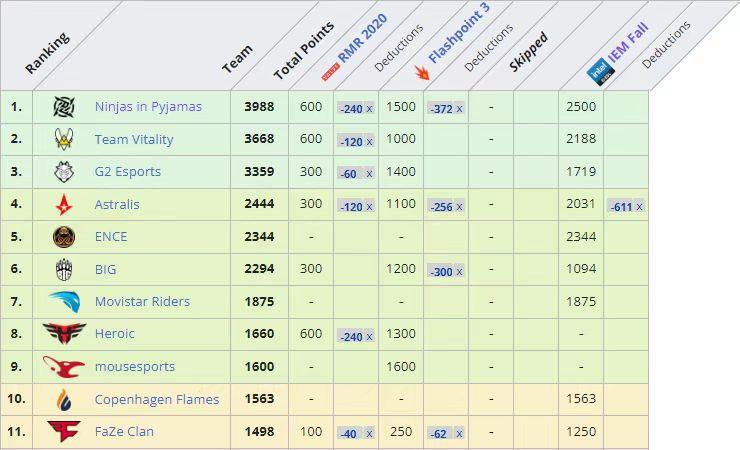Open the IEM Fall header link
Image resolution: width=740 pixels, height=450 pixels.
pos(630,47)
